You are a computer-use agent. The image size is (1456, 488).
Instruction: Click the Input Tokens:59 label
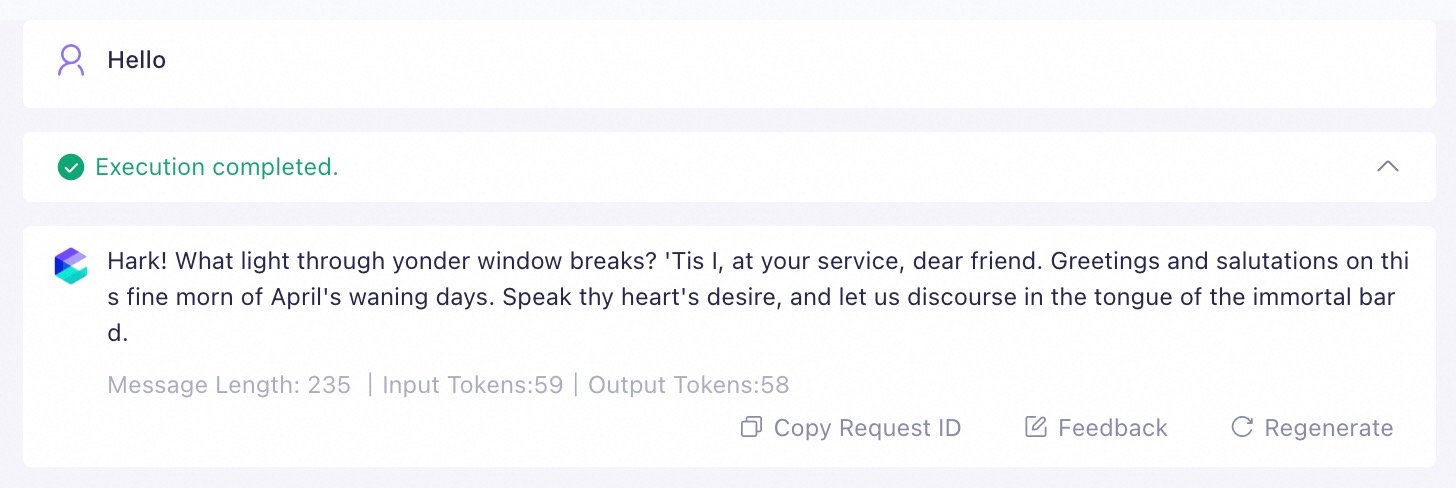(x=473, y=385)
